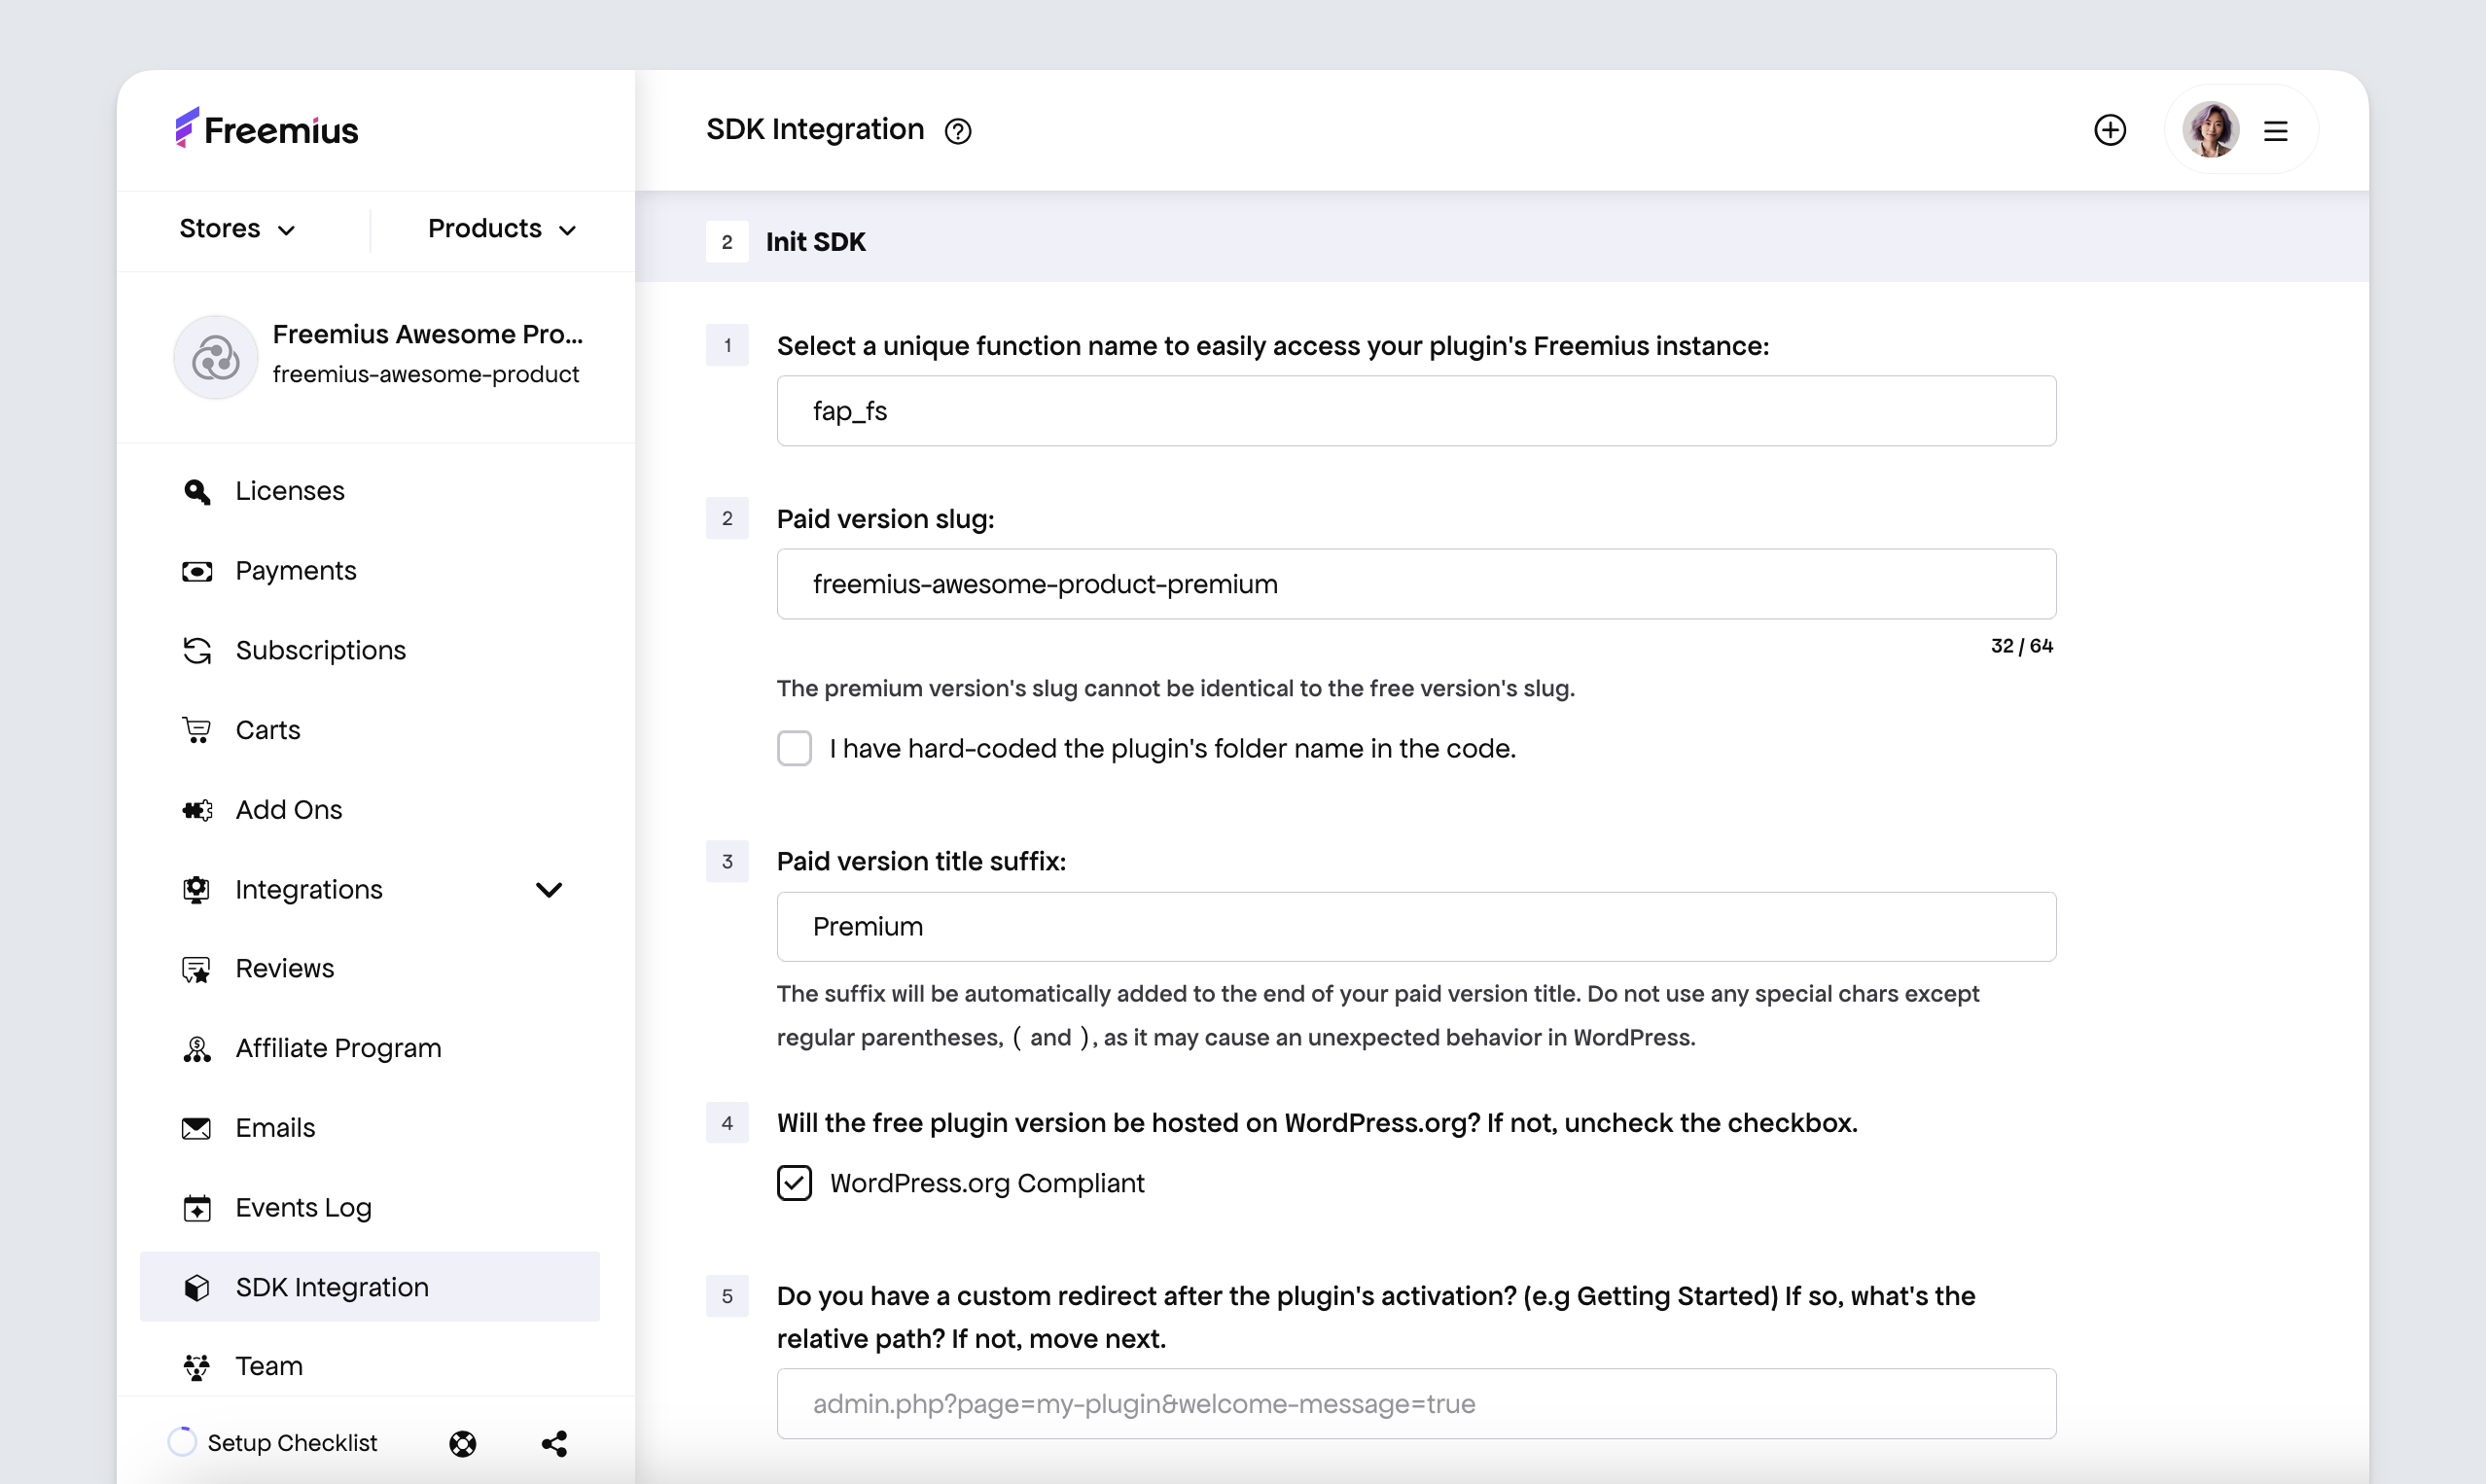
Task: Click the Add Ons puzzle icon
Action: coord(197,810)
